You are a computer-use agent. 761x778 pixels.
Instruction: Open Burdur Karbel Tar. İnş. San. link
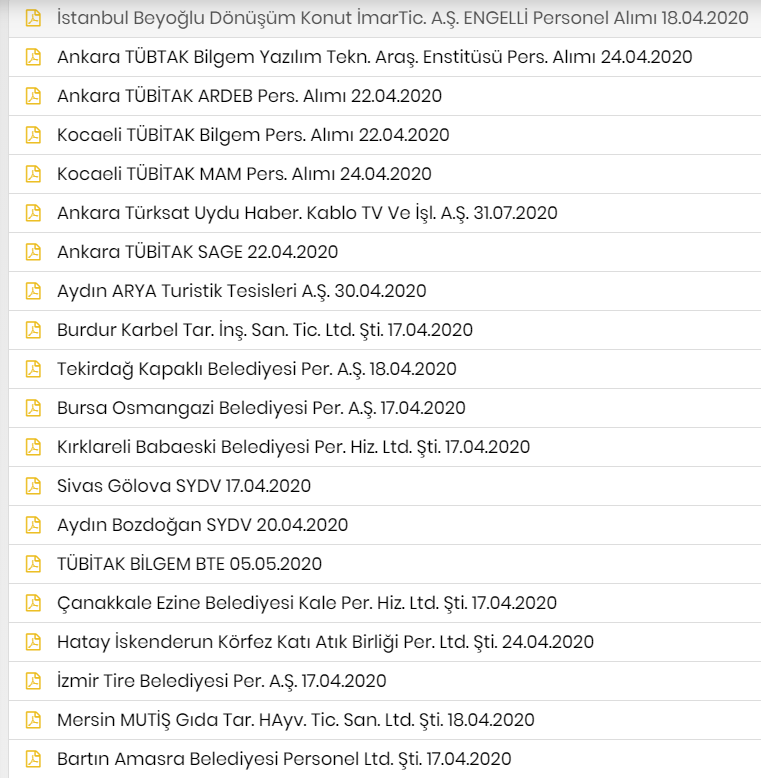[x=265, y=330]
